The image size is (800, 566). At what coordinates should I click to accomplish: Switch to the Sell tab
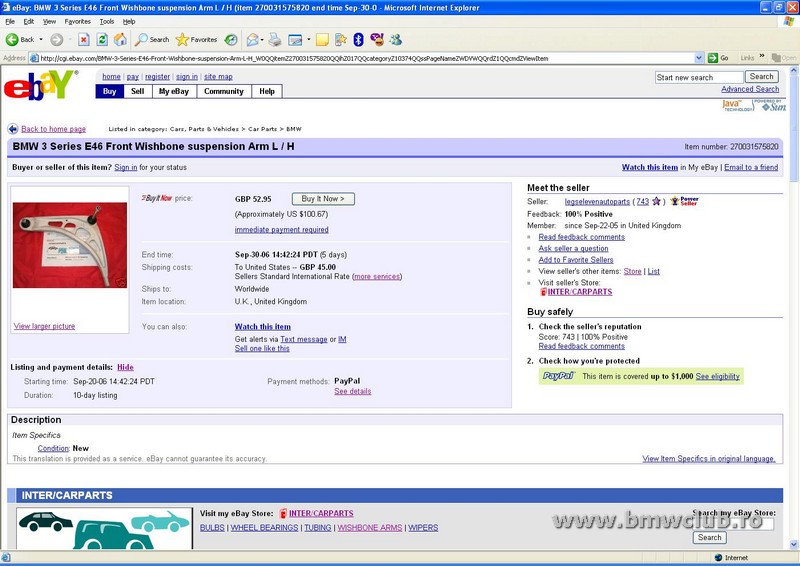pos(138,91)
